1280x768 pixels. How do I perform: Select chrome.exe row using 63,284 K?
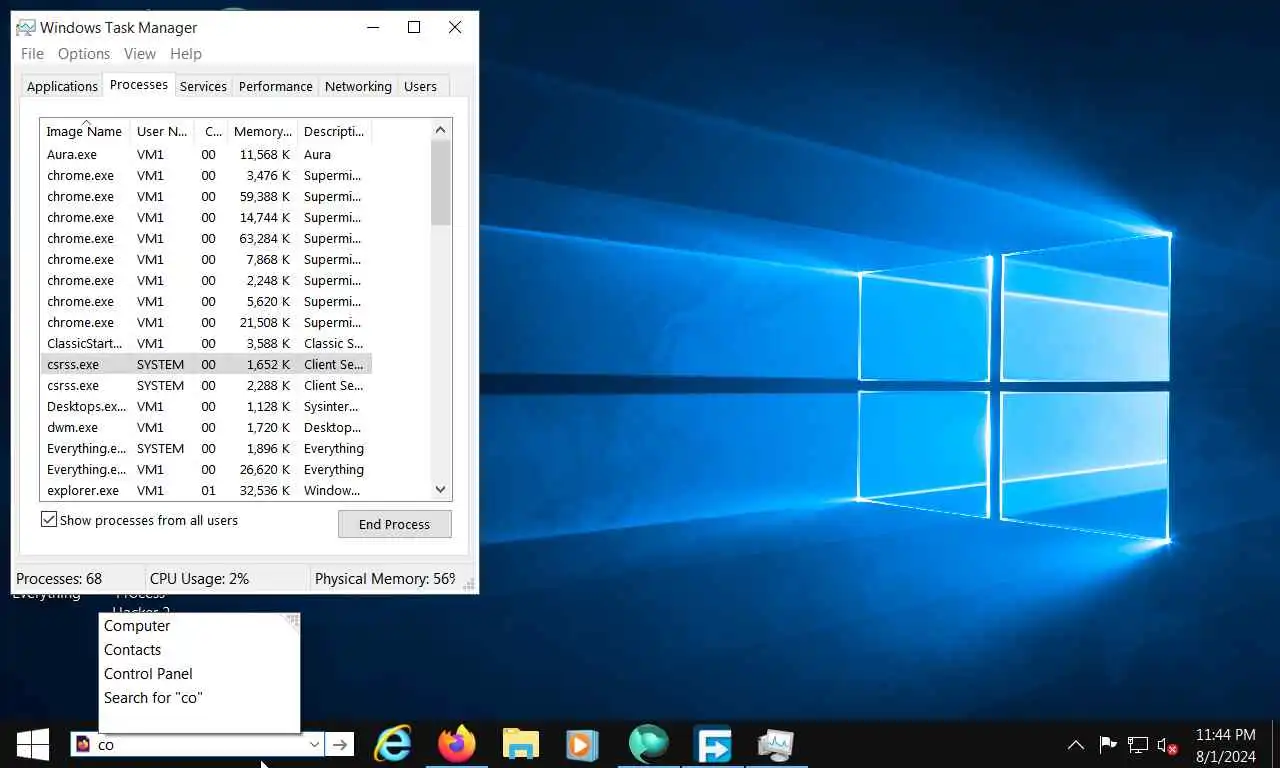tap(206, 239)
